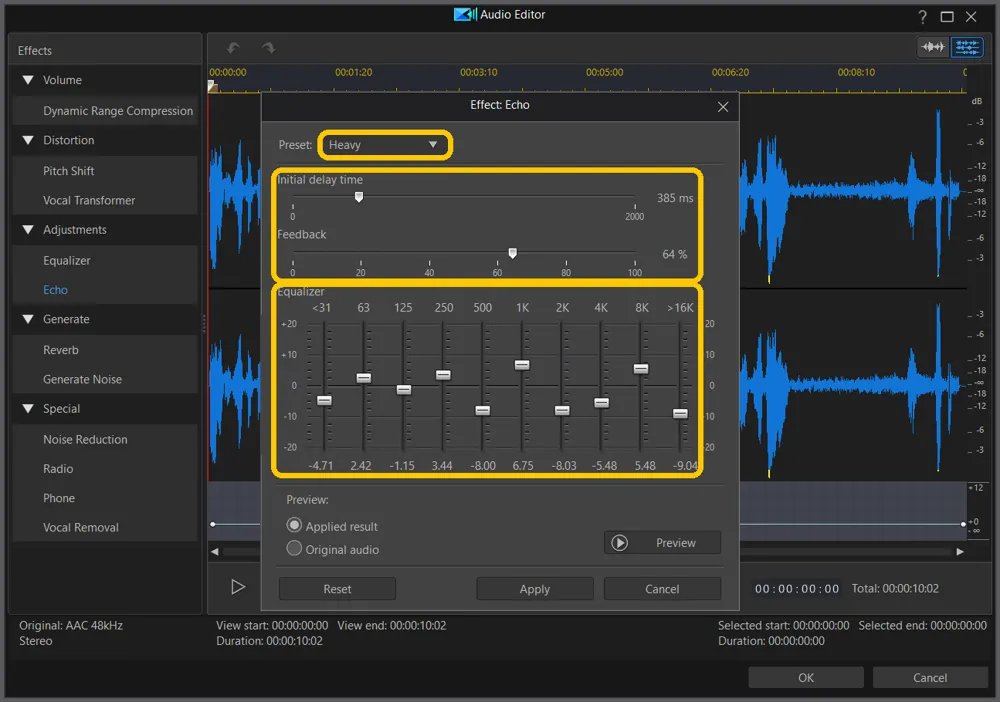Switch to mixer view icon

pos(967,47)
